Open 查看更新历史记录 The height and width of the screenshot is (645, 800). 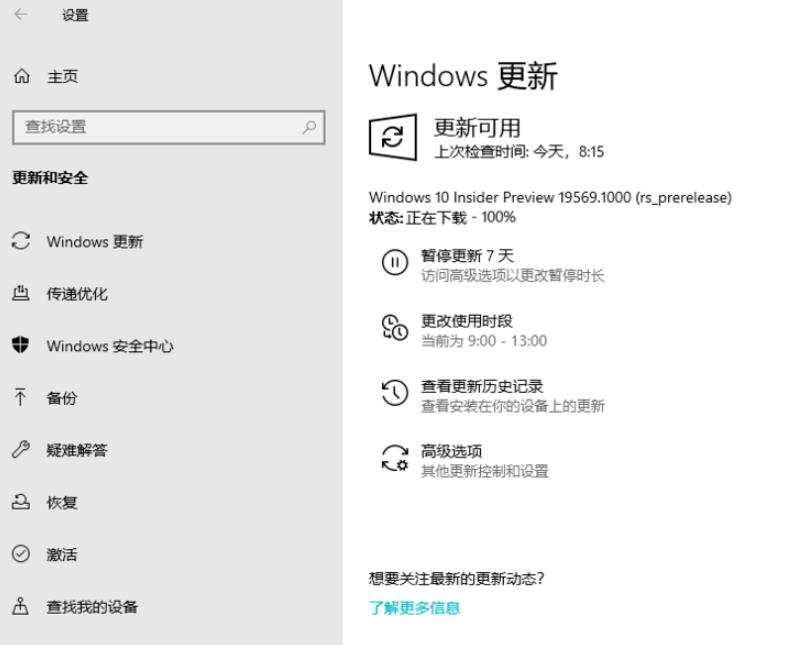point(482,386)
